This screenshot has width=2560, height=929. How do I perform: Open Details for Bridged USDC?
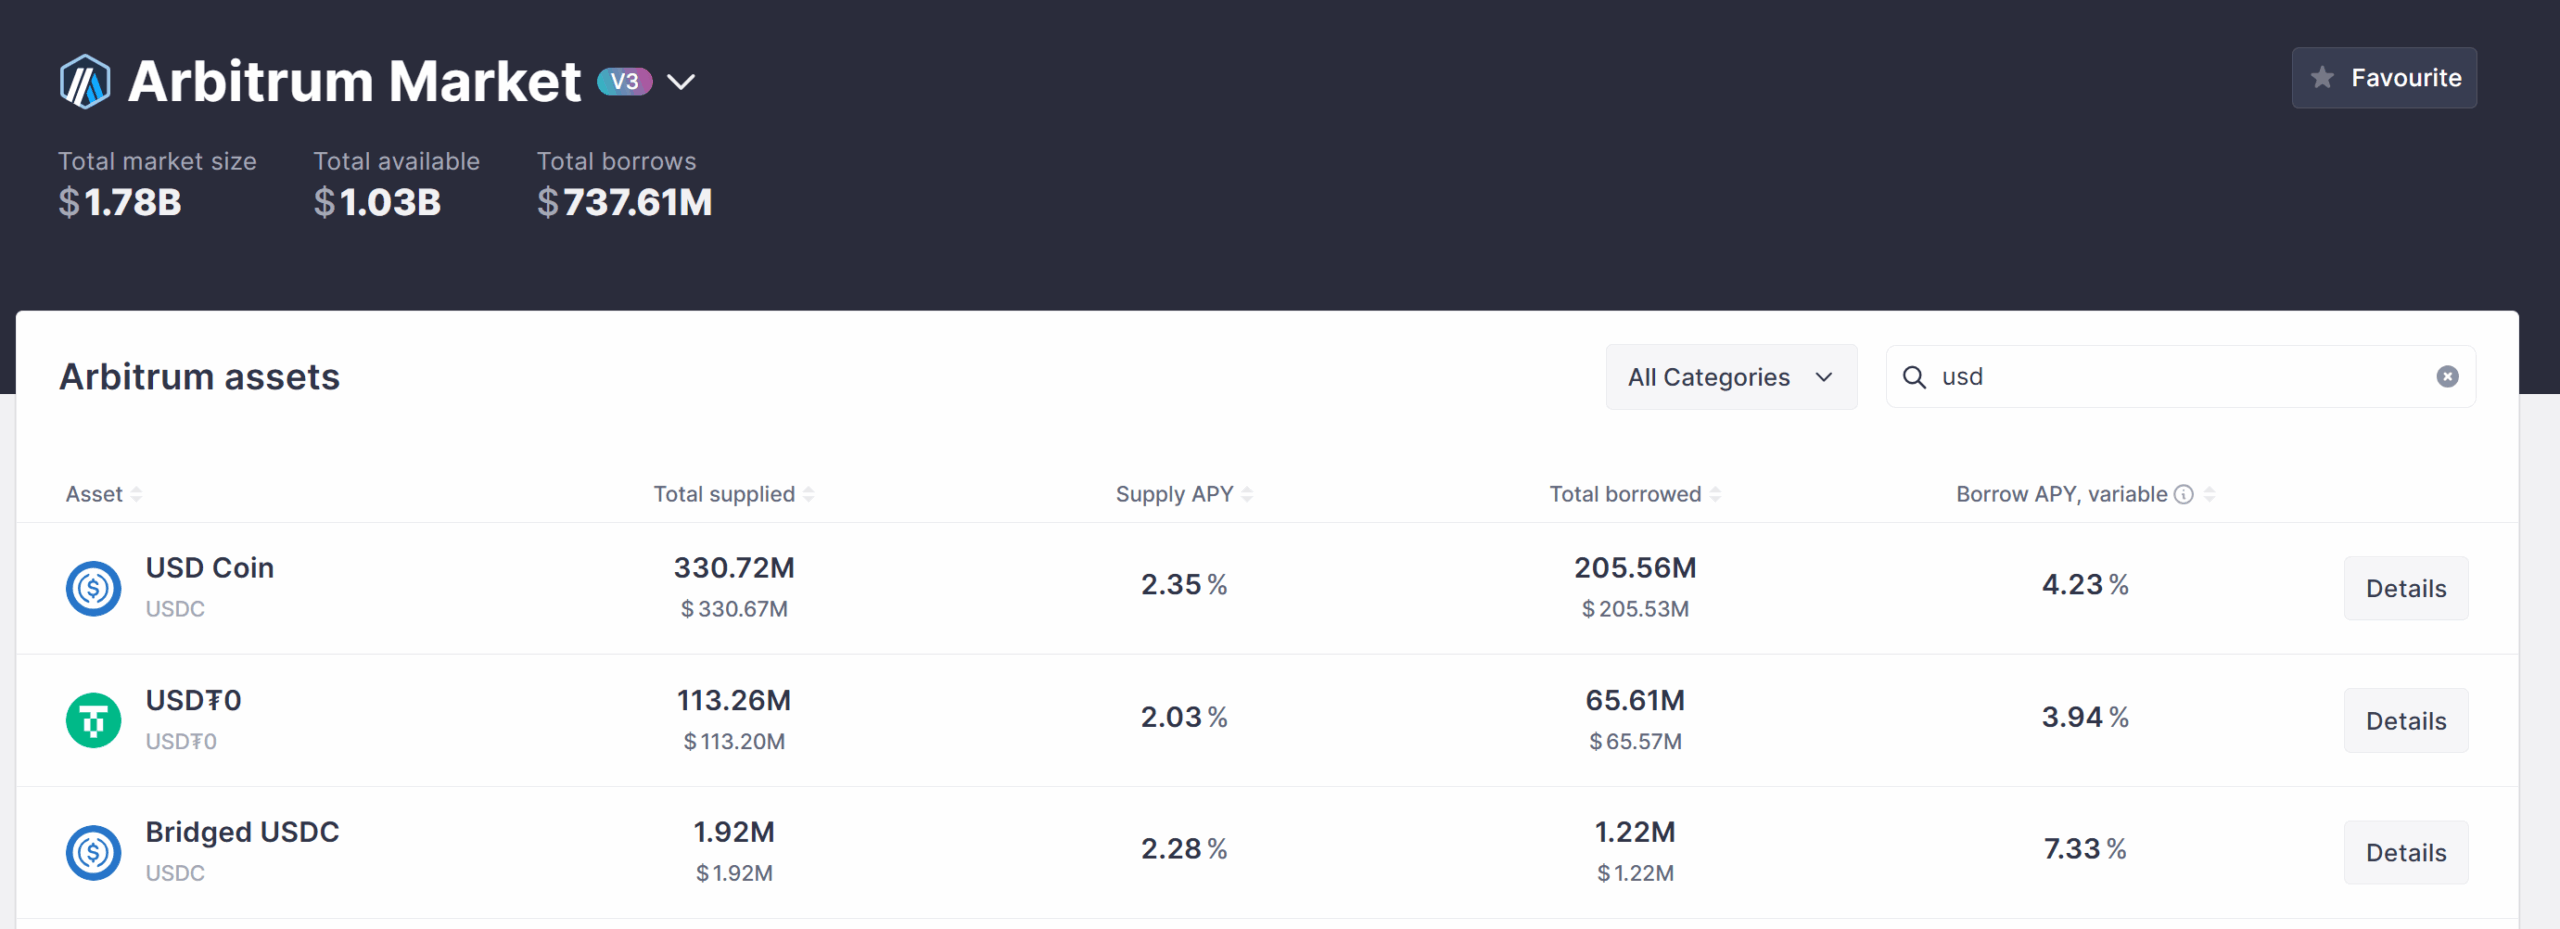point(2405,852)
